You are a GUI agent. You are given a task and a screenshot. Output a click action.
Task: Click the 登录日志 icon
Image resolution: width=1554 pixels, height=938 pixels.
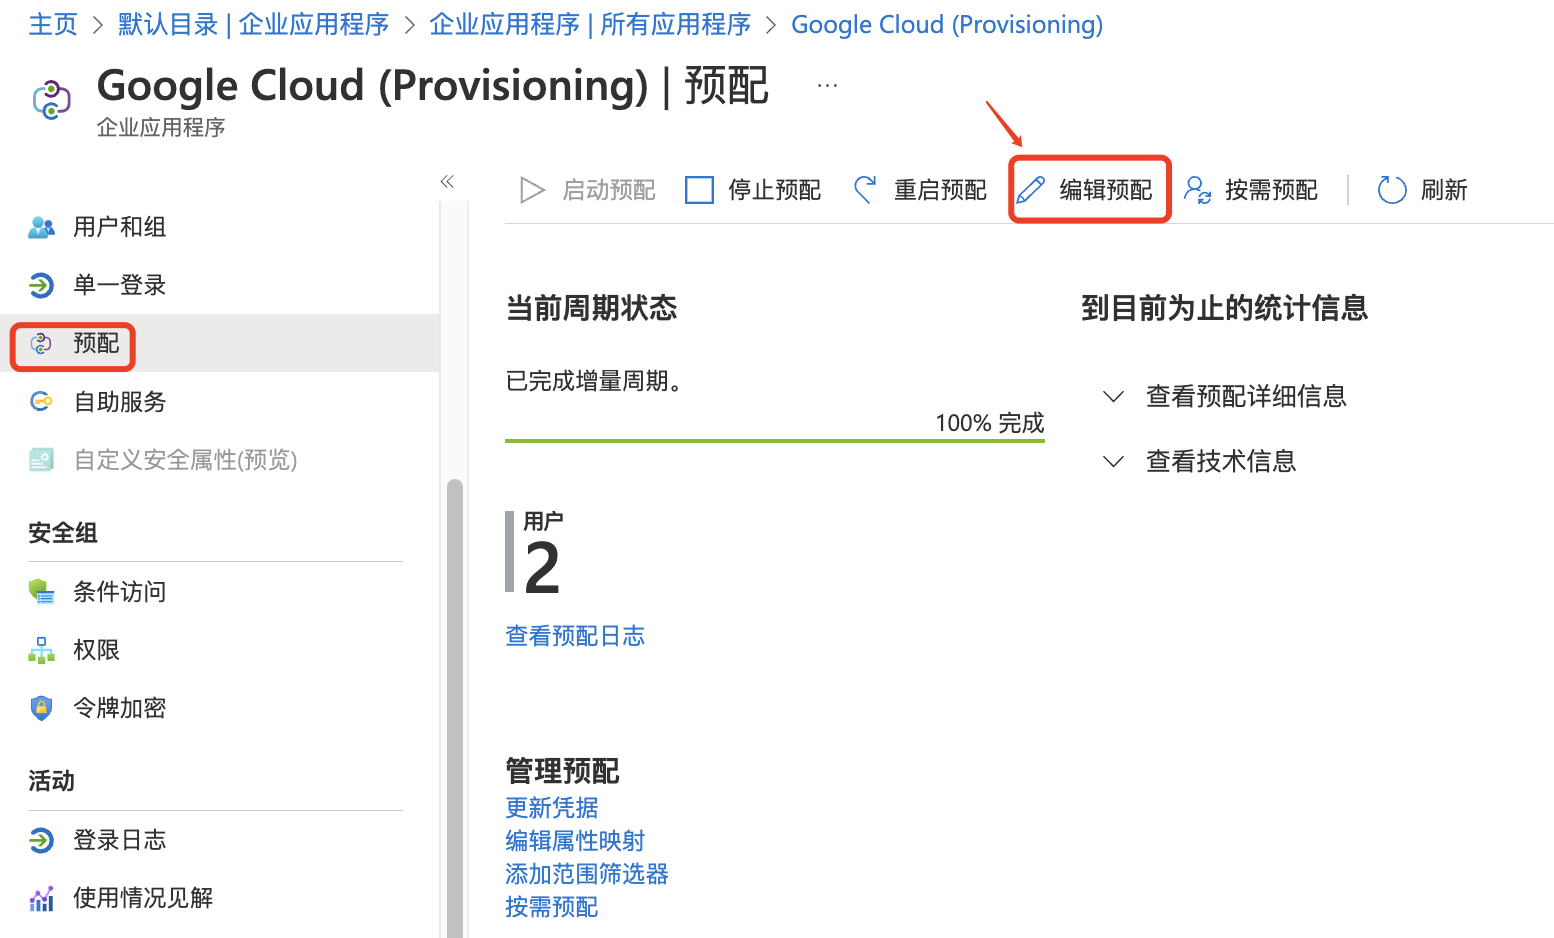coord(41,840)
